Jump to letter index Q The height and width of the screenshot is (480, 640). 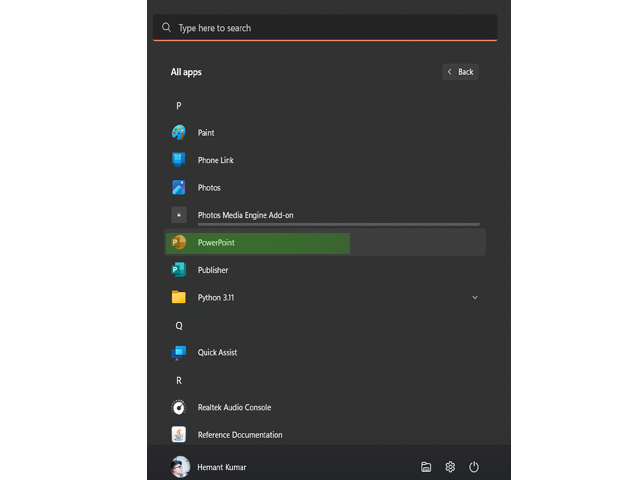(x=179, y=326)
